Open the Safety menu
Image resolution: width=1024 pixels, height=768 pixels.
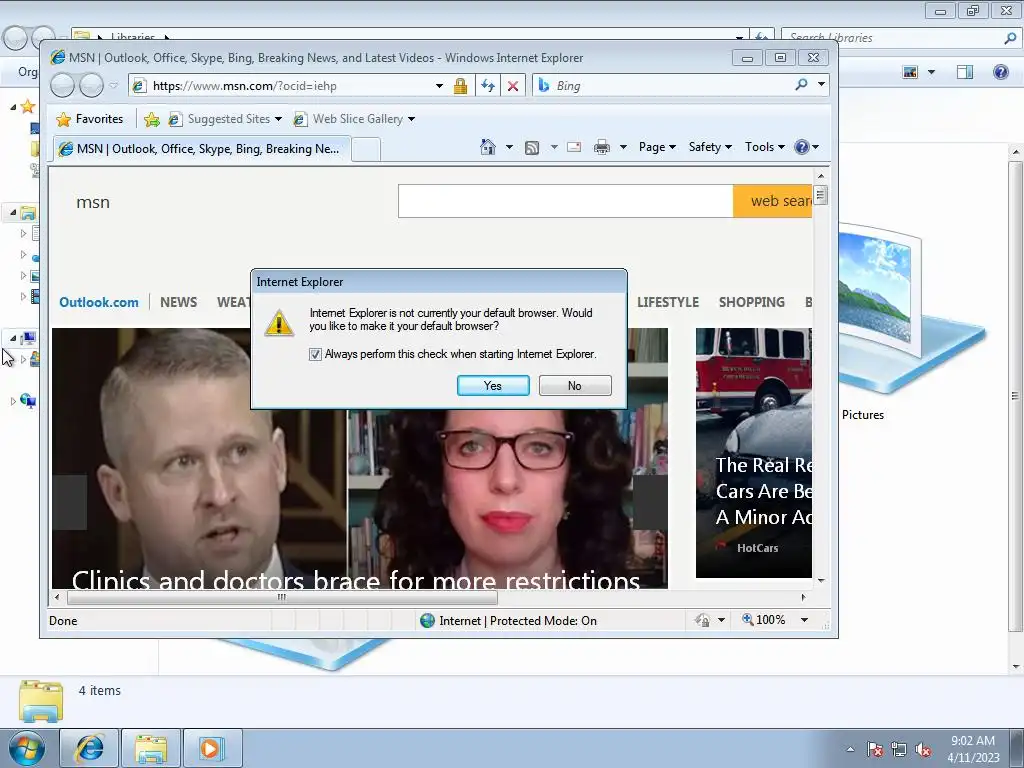(710, 147)
